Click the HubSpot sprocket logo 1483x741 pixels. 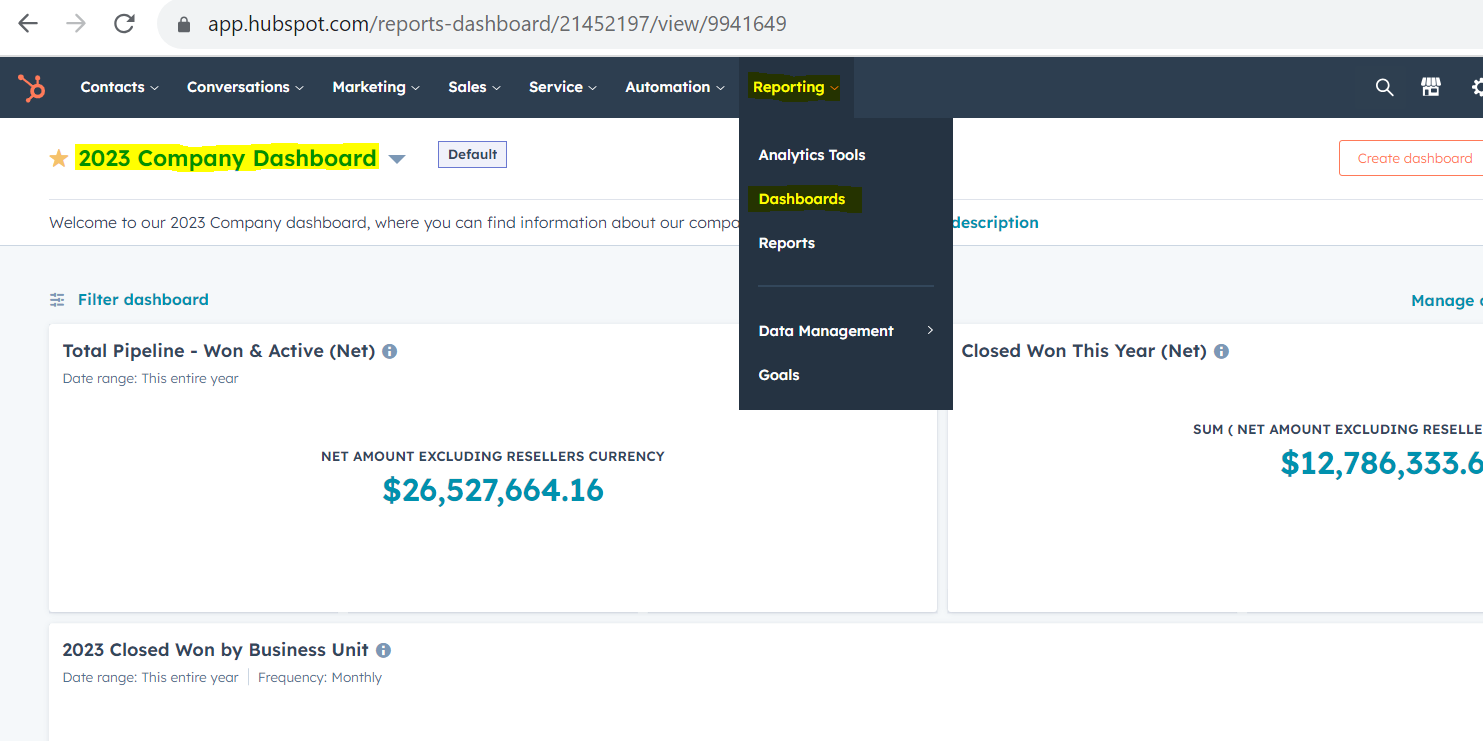coord(32,88)
